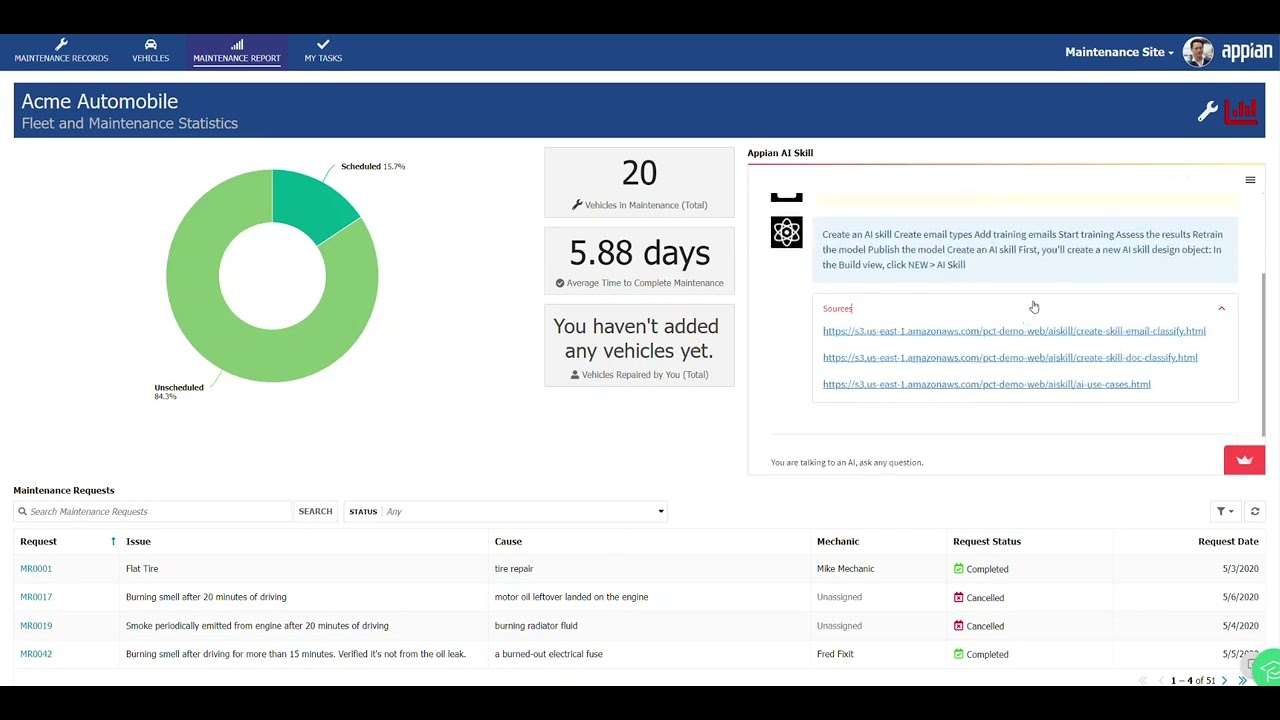Open grid filter options icon
Screen dimensions: 1280x720
coord(1225,512)
